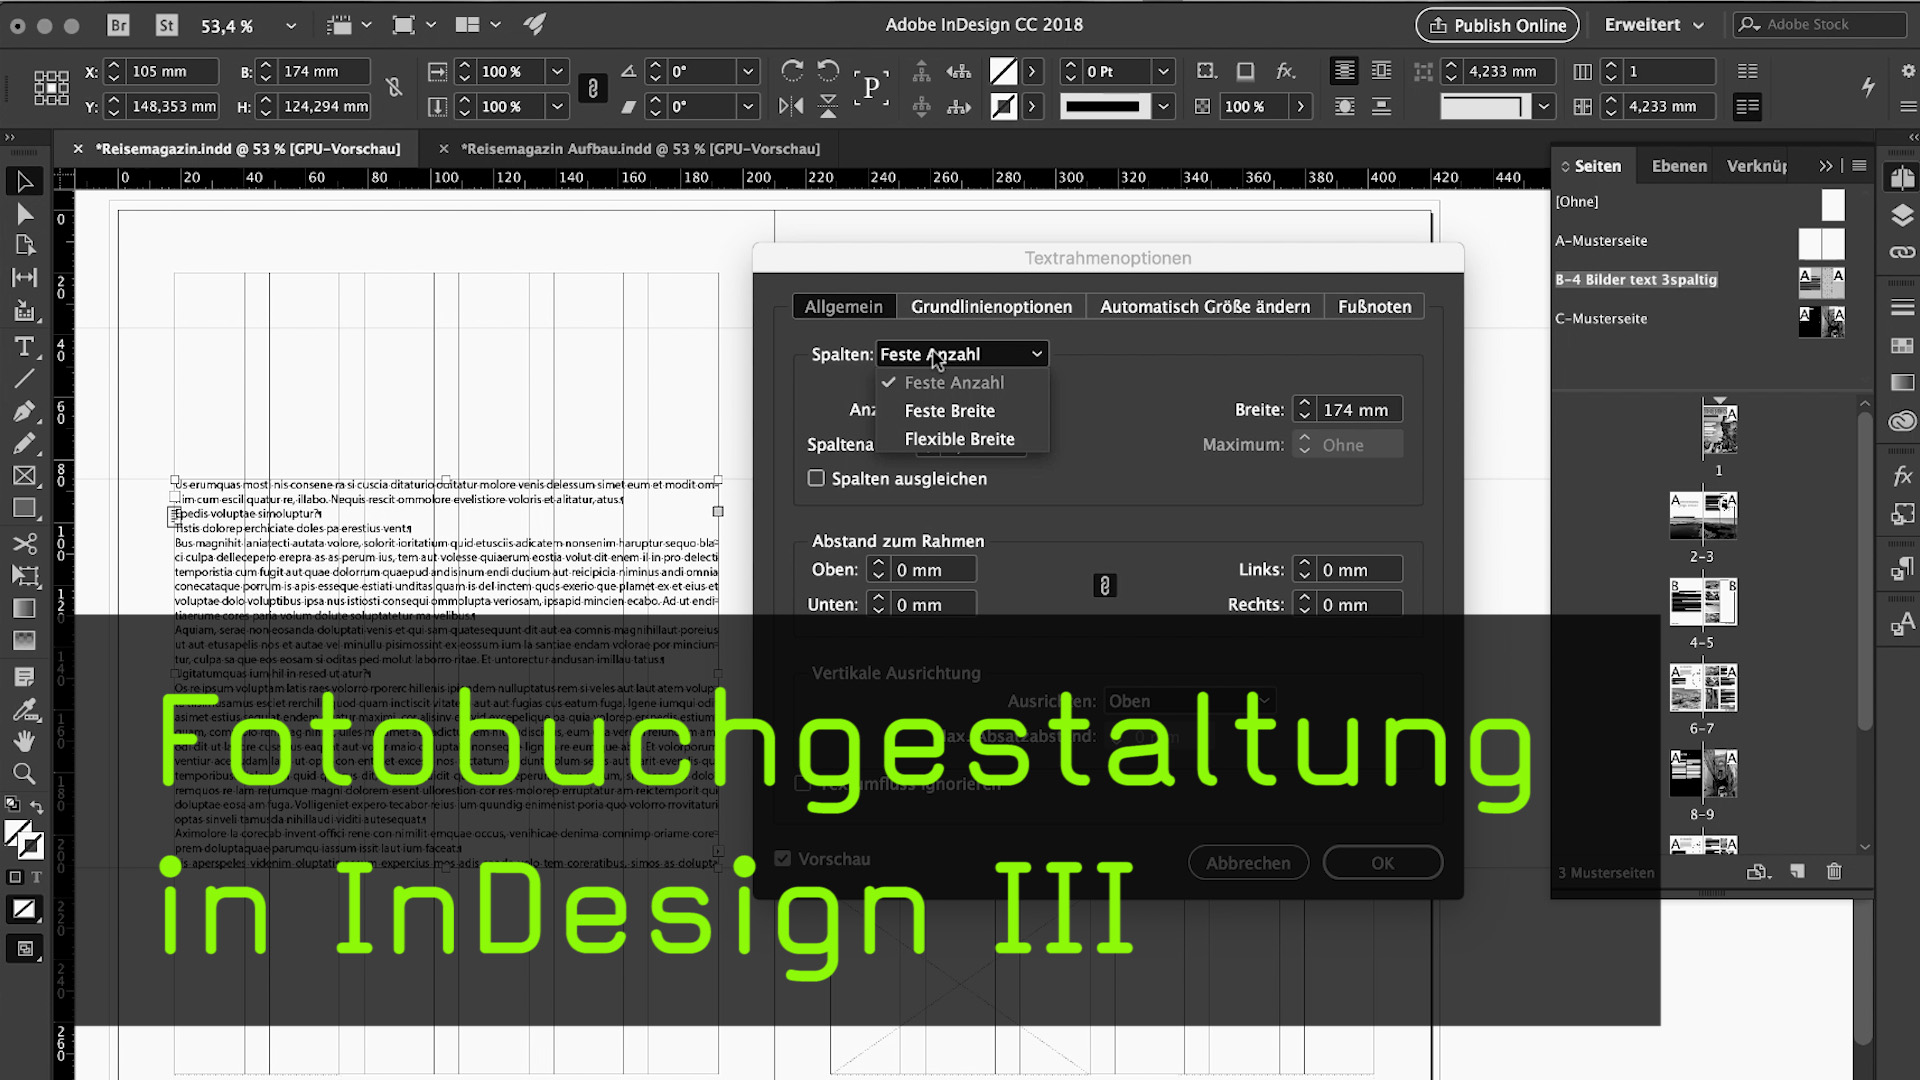
Task: Toggle the chain link for Abstand zum Rahmen
Action: click(1104, 585)
